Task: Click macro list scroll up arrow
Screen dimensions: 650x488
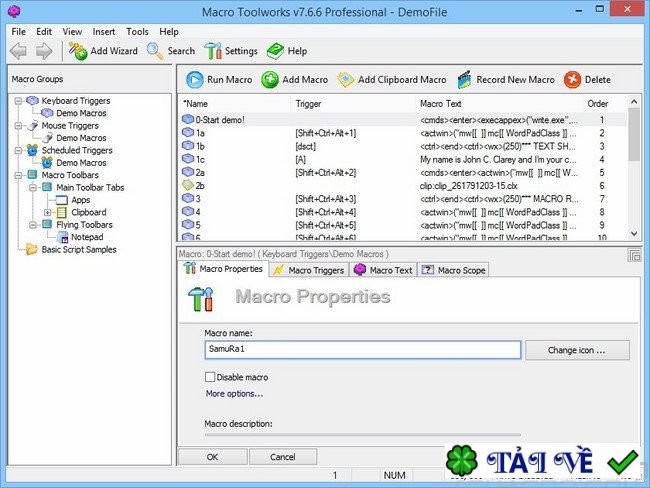Action: [x=634, y=102]
